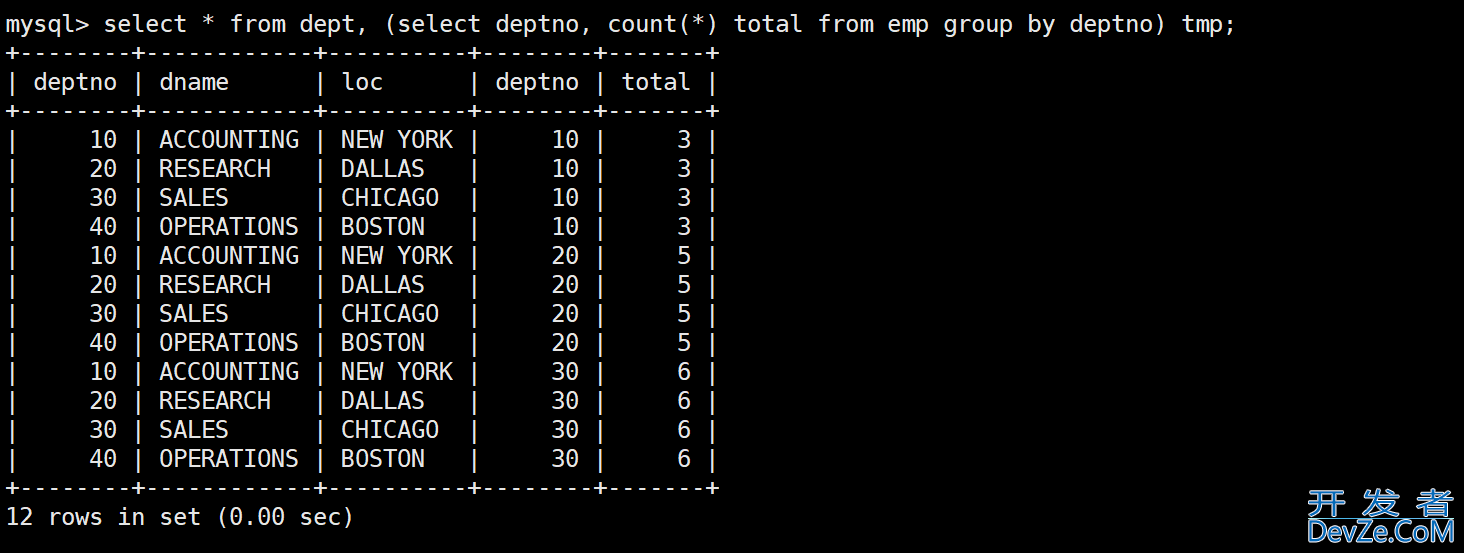Viewport: 1464px width, 553px height.
Task: Click total value 6 in the BOSTON row
Action: tap(684, 458)
